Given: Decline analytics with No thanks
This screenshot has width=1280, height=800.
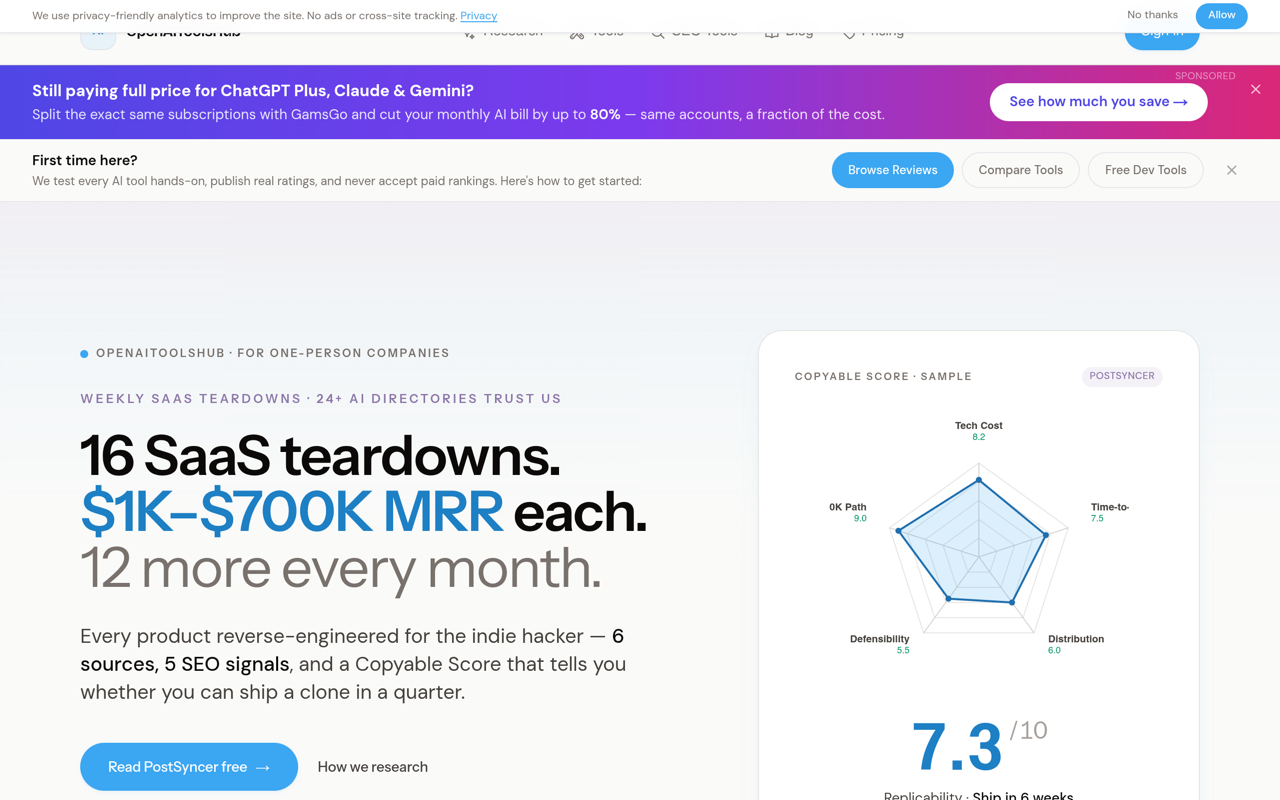Looking at the screenshot, I should coord(1152,15).
